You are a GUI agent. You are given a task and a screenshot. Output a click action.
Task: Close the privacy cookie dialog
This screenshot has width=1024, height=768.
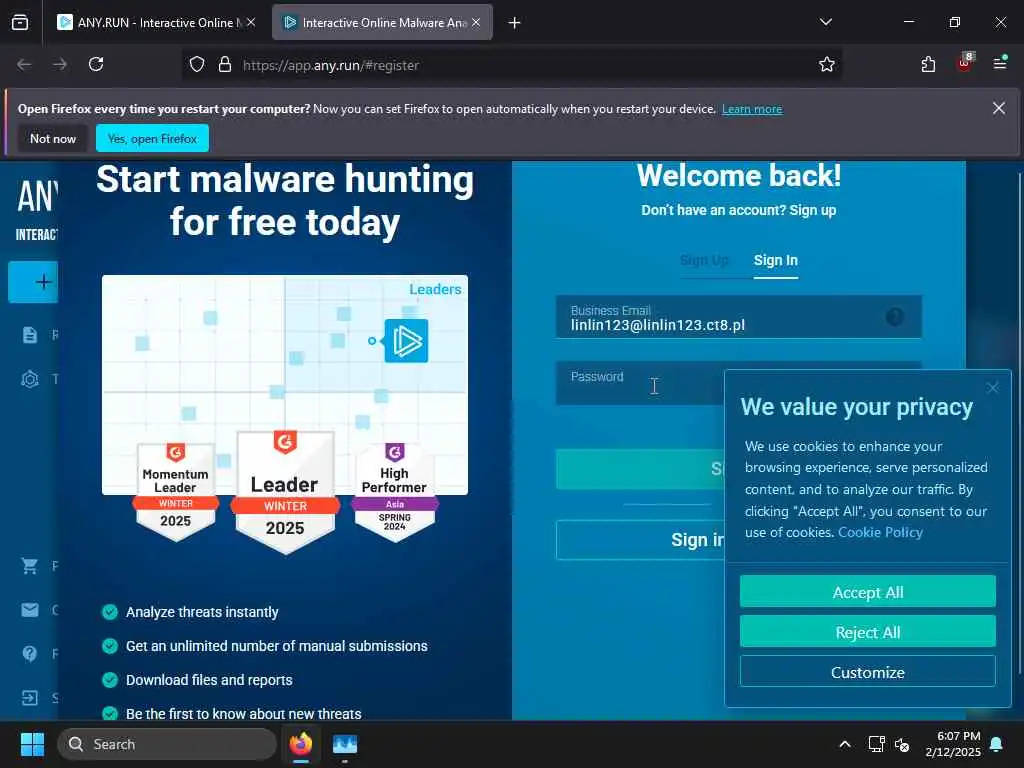tap(993, 388)
